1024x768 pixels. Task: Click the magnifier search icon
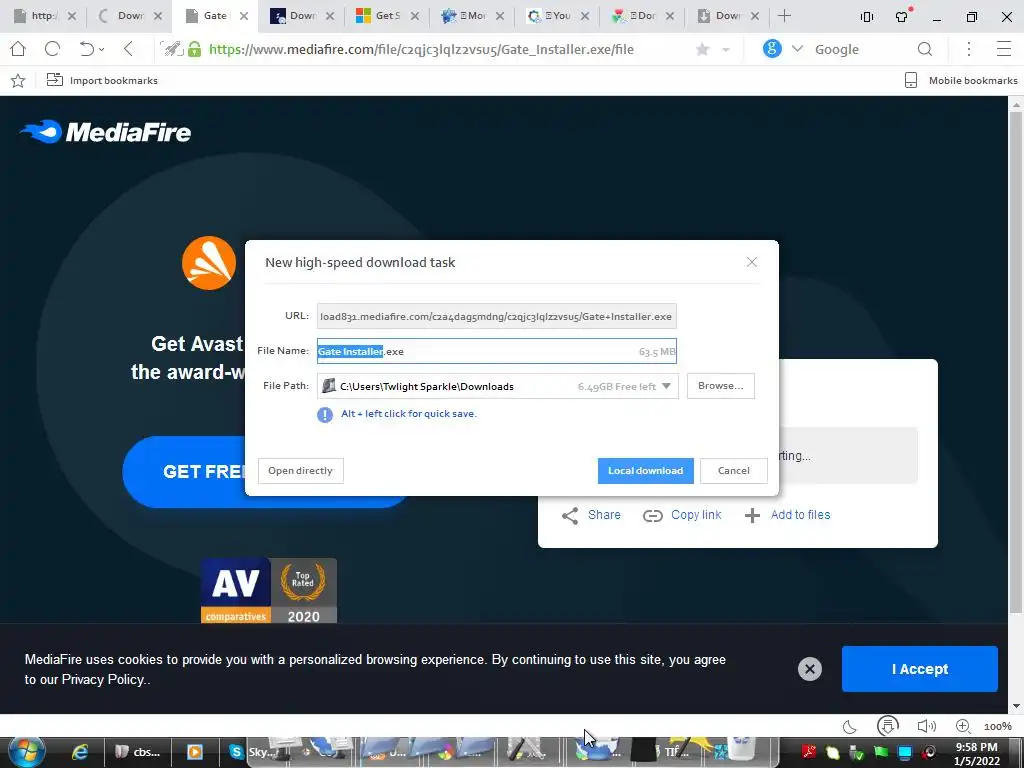pos(925,49)
